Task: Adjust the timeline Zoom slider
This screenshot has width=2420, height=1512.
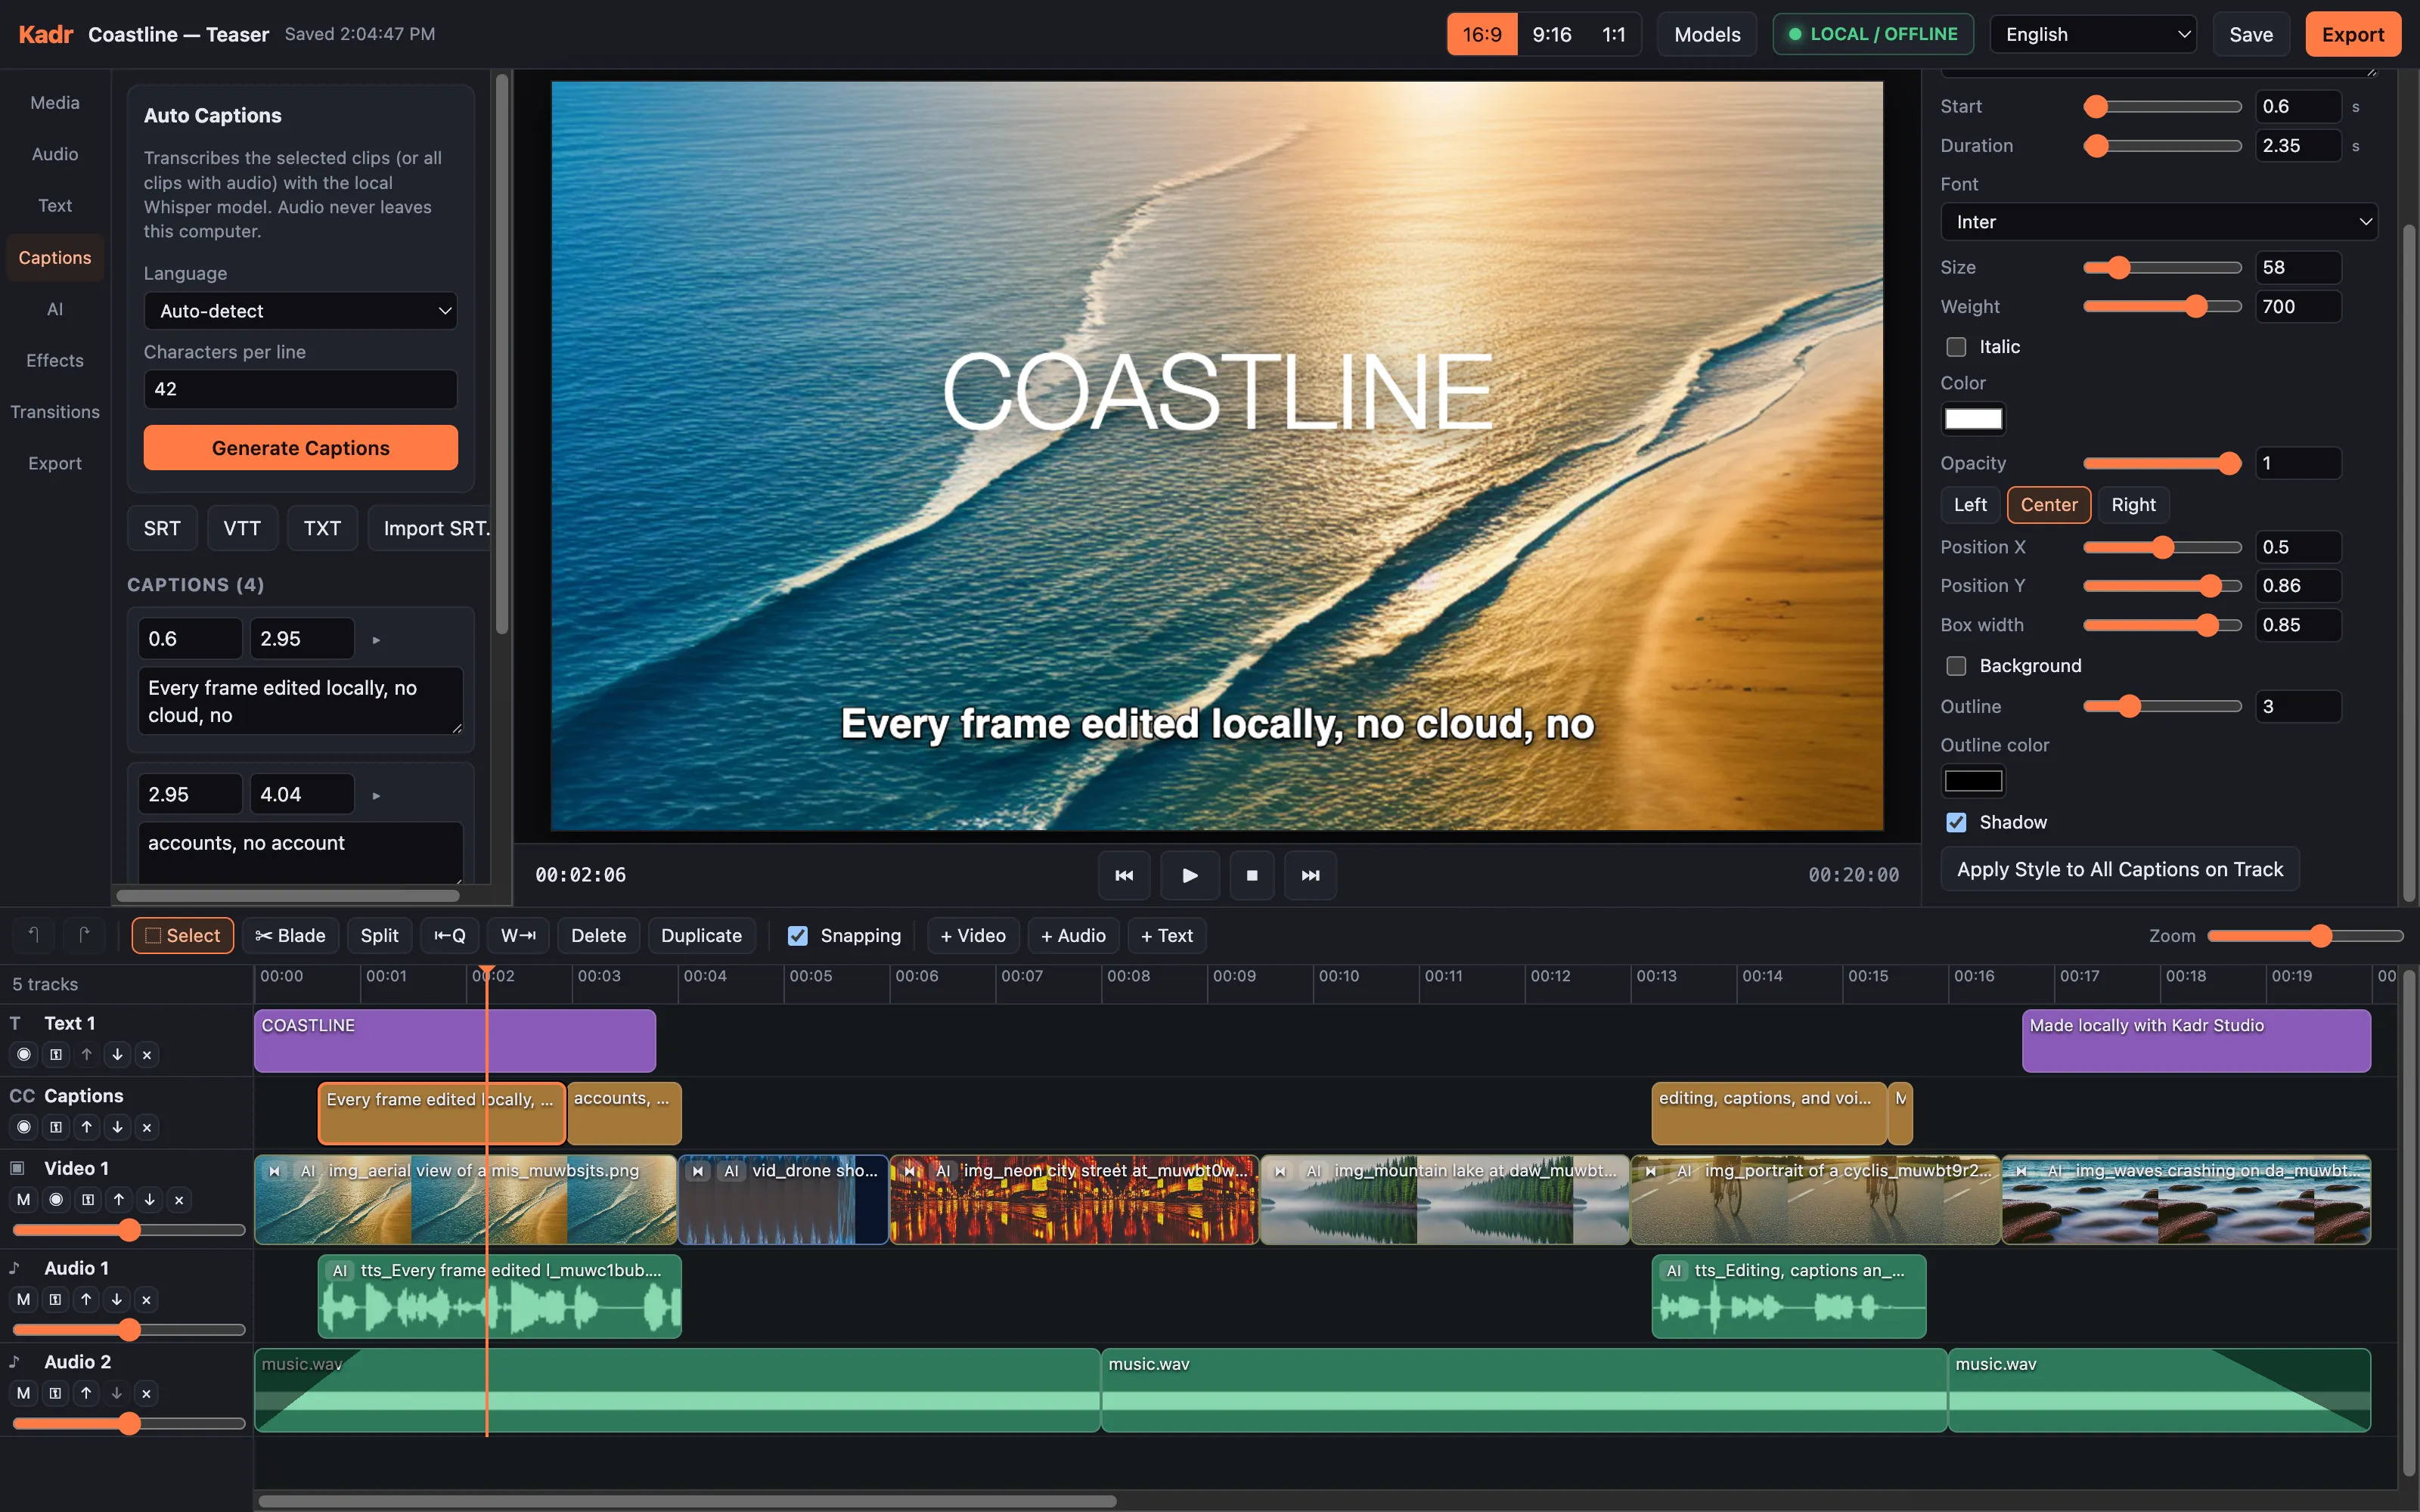Action: click(2304, 935)
